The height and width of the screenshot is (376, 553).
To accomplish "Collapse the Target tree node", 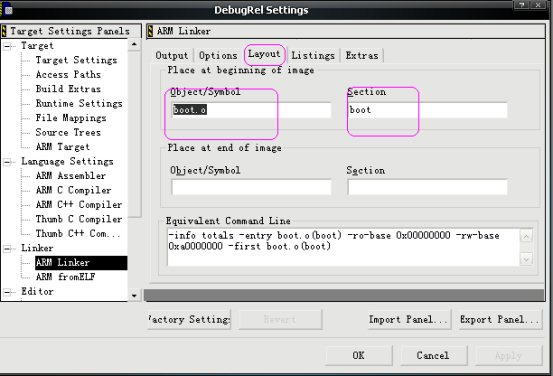I will pyautogui.click(x=7, y=46).
